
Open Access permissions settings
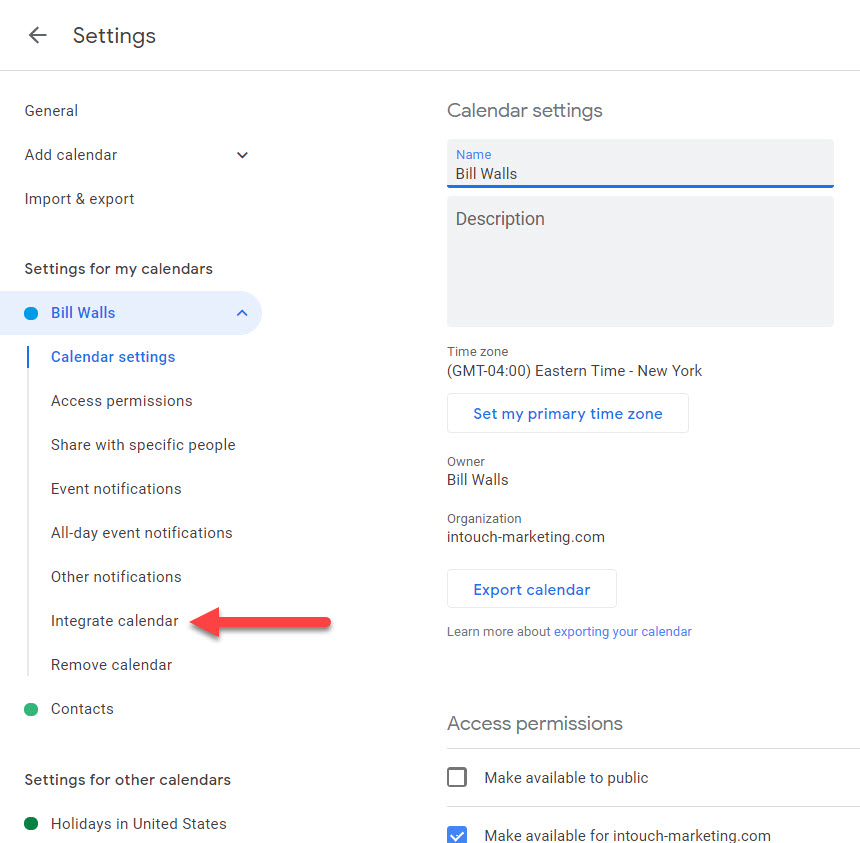coord(121,401)
